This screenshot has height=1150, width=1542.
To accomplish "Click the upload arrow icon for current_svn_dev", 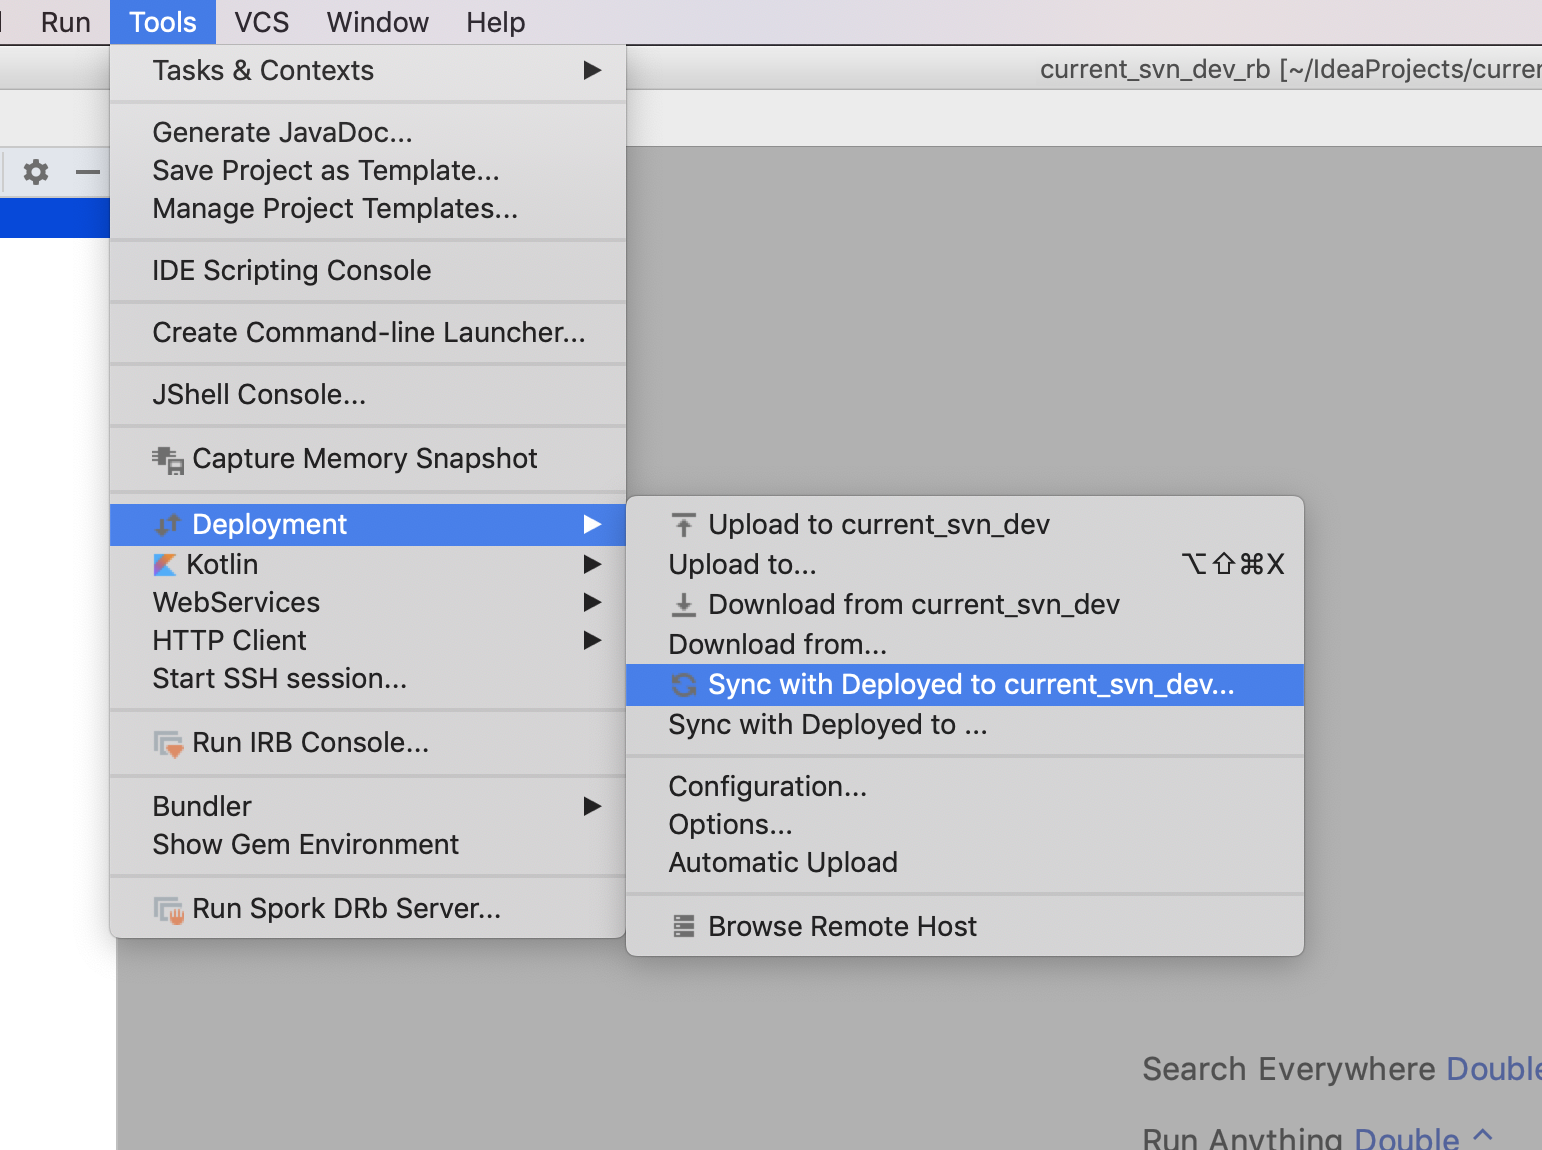I will tap(684, 525).
